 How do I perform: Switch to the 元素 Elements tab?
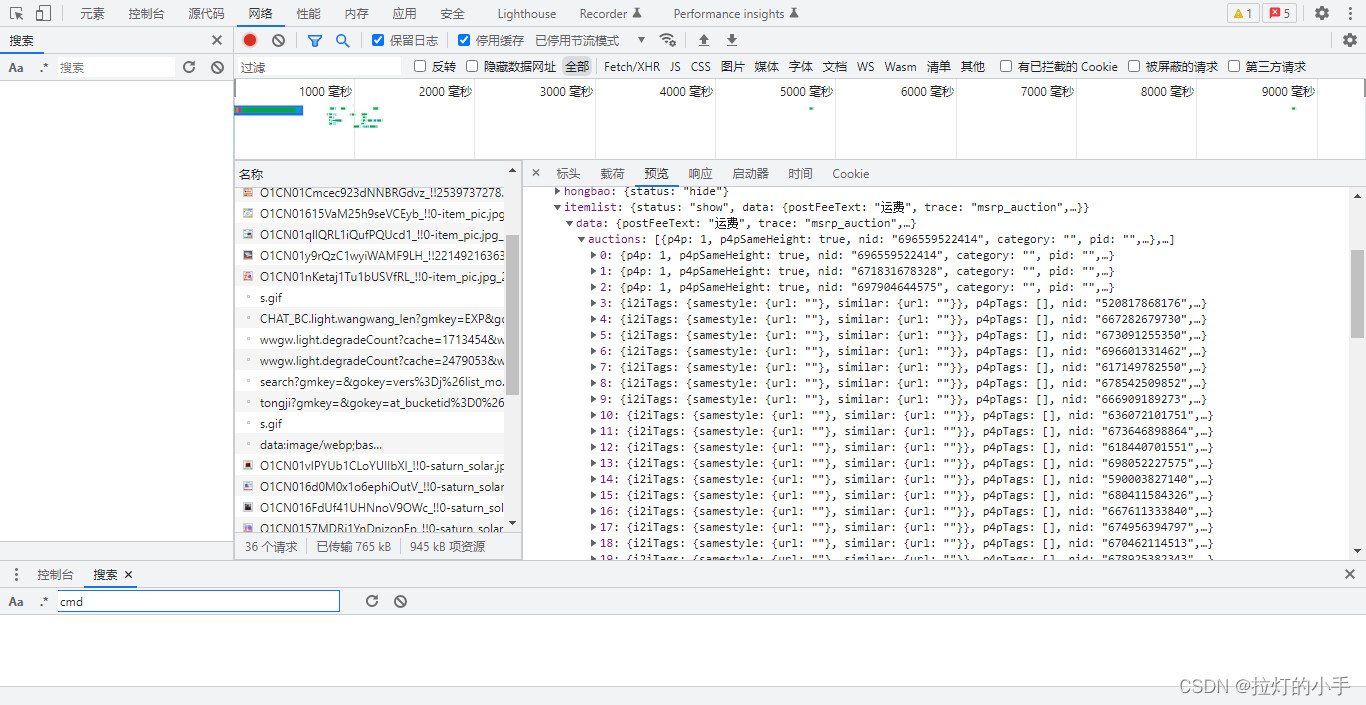click(x=92, y=13)
